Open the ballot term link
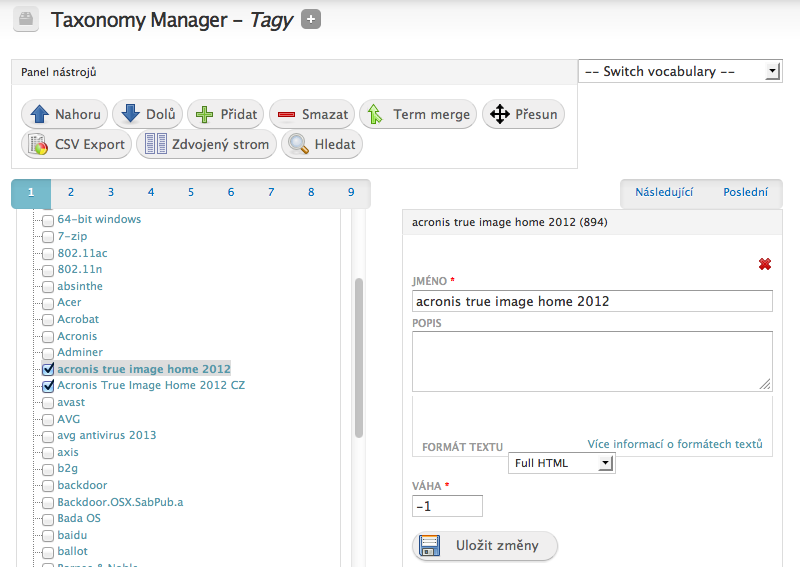The image size is (800, 567). click(72, 551)
